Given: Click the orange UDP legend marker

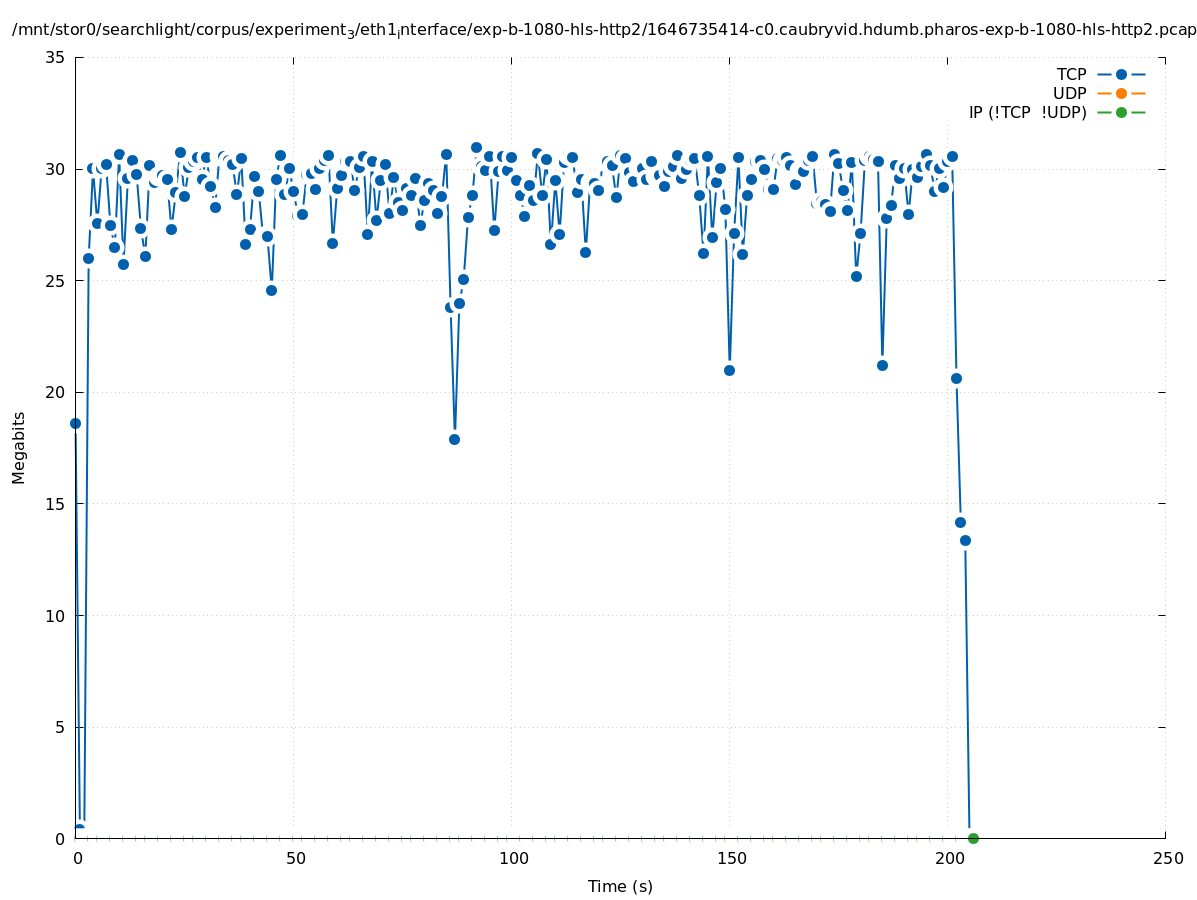Looking at the screenshot, I should click(1121, 93).
